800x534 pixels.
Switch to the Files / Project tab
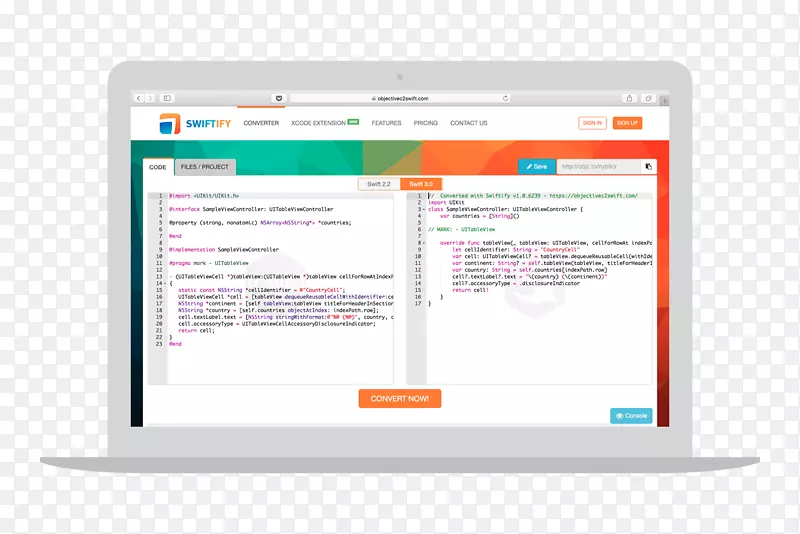[205, 167]
